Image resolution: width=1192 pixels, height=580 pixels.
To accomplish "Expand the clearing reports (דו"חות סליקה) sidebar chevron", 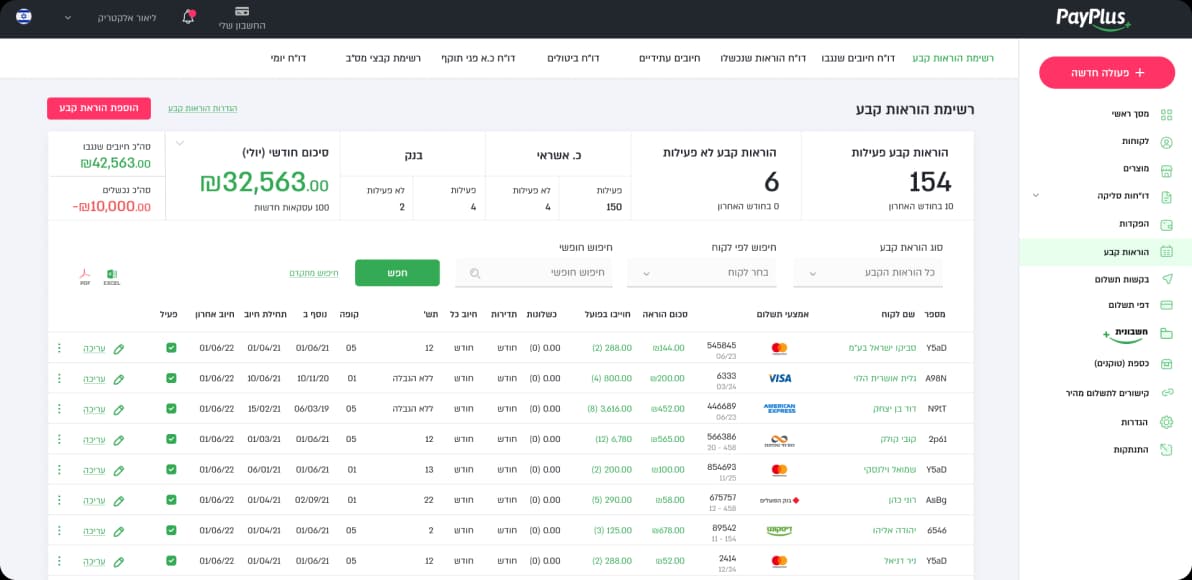I will click(x=1035, y=195).
